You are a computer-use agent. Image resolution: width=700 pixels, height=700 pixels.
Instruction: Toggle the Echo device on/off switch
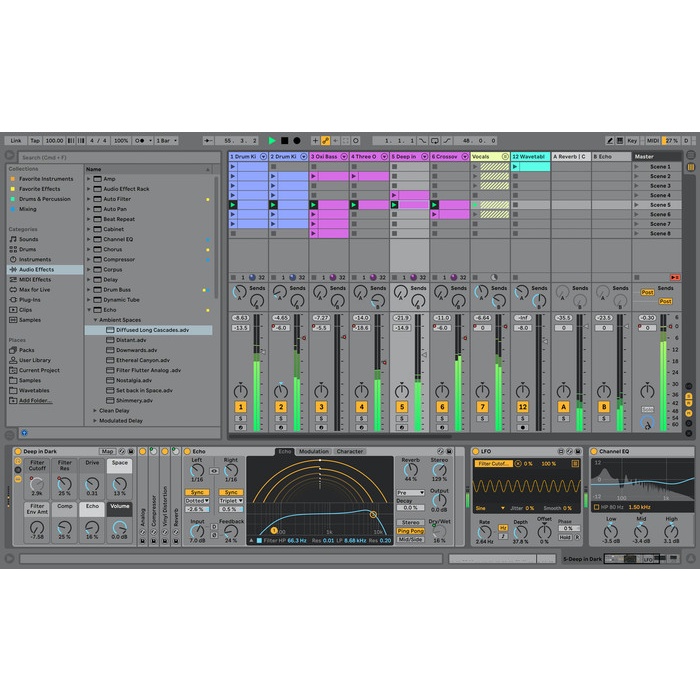(x=188, y=451)
